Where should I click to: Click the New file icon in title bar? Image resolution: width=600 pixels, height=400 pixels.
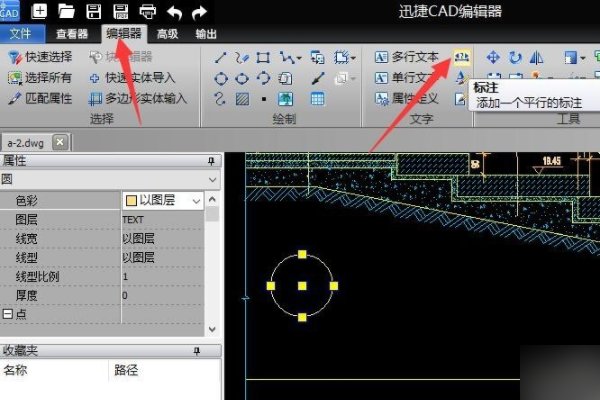click(39, 11)
